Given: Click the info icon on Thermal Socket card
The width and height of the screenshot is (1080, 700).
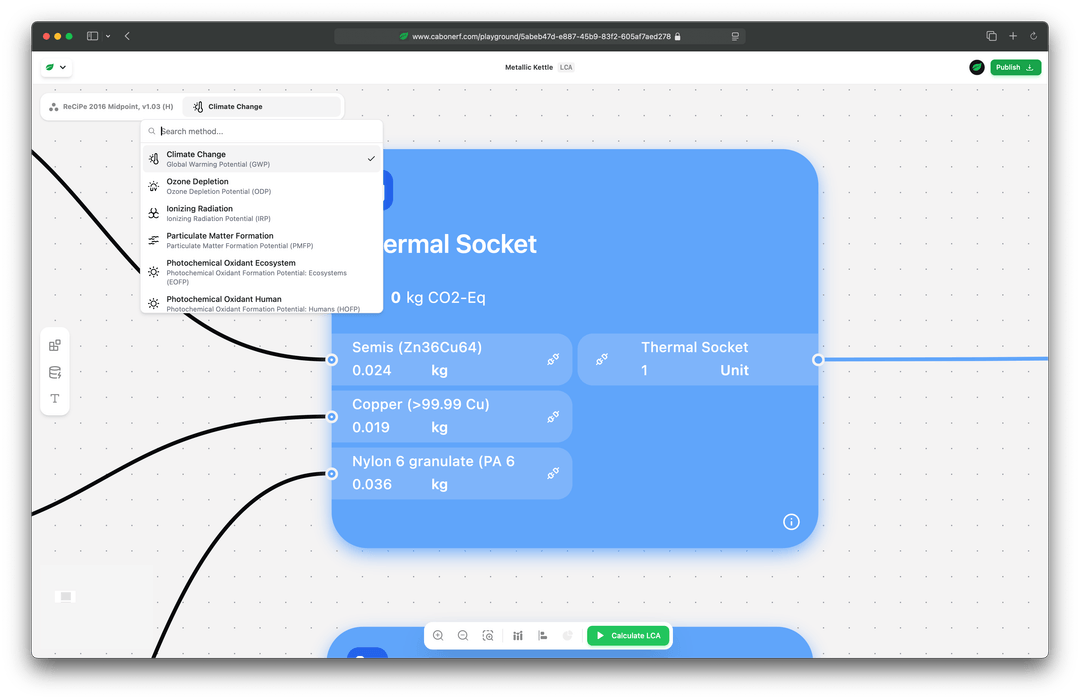Looking at the screenshot, I should pos(791,522).
